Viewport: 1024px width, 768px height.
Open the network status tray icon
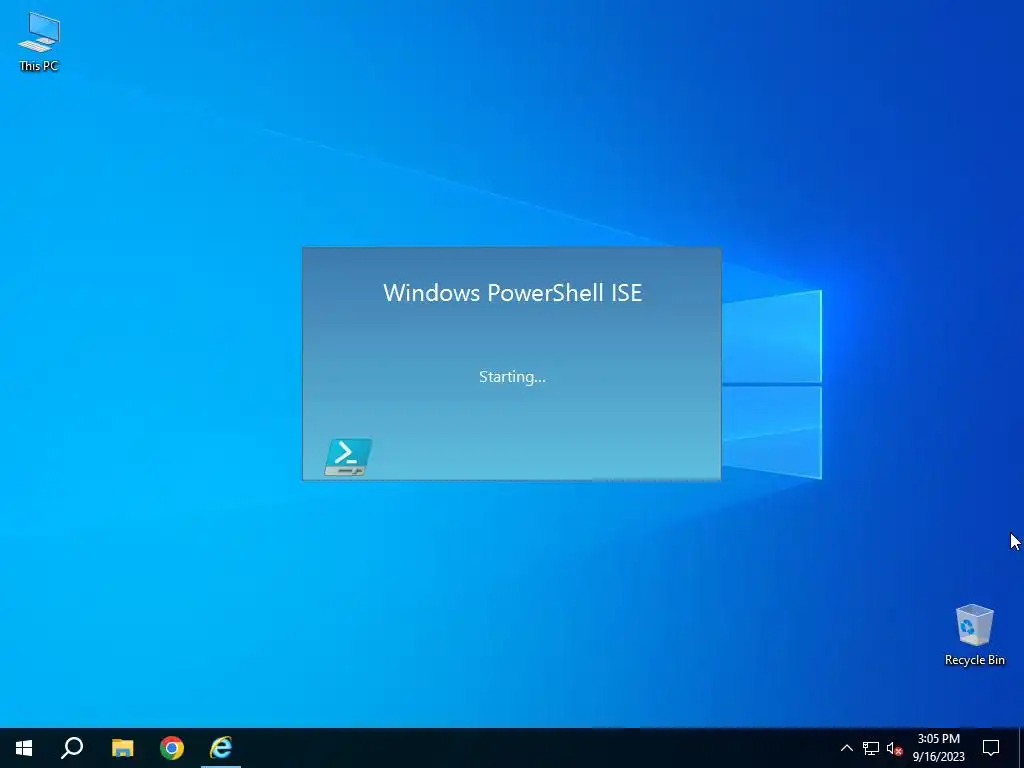(871, 748)
